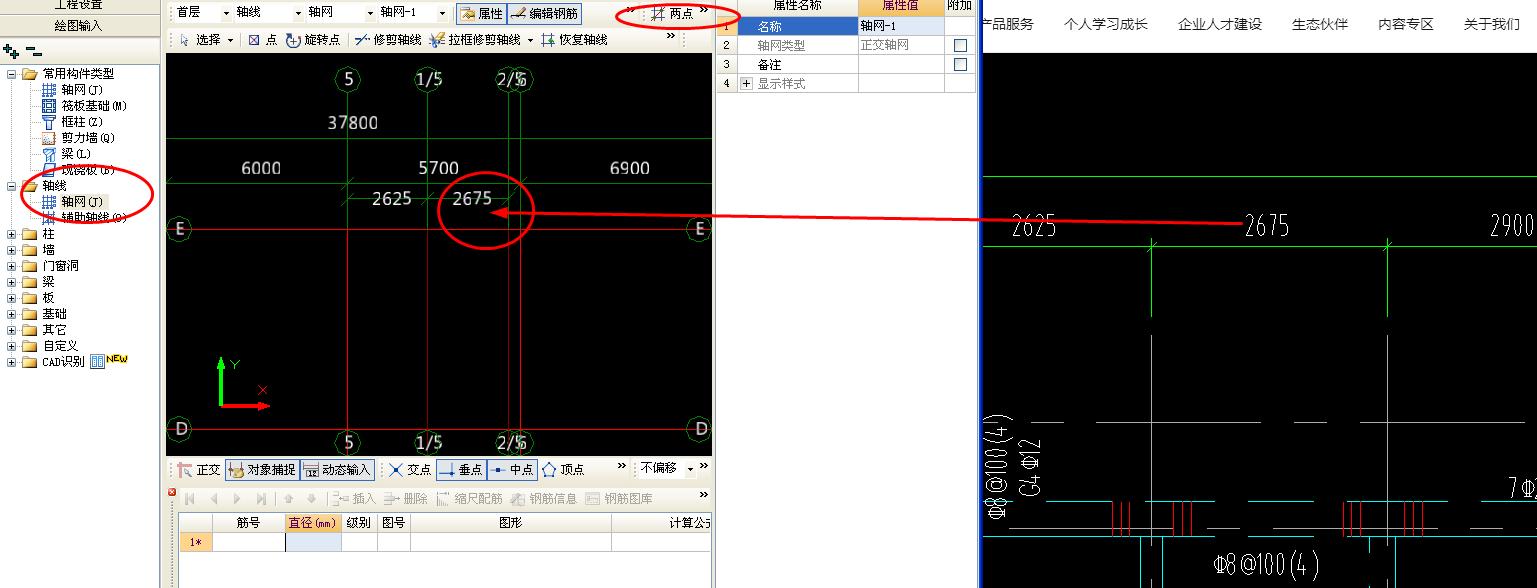Open 企业人才建设 in website navigation
This screenshot has width=1537, height=588.
coord(1220,24)
